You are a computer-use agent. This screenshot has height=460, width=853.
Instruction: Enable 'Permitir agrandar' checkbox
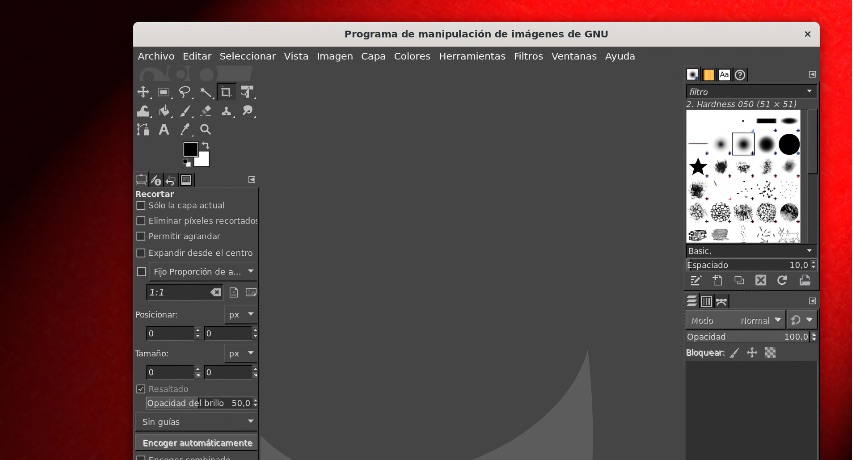point(140,237)
